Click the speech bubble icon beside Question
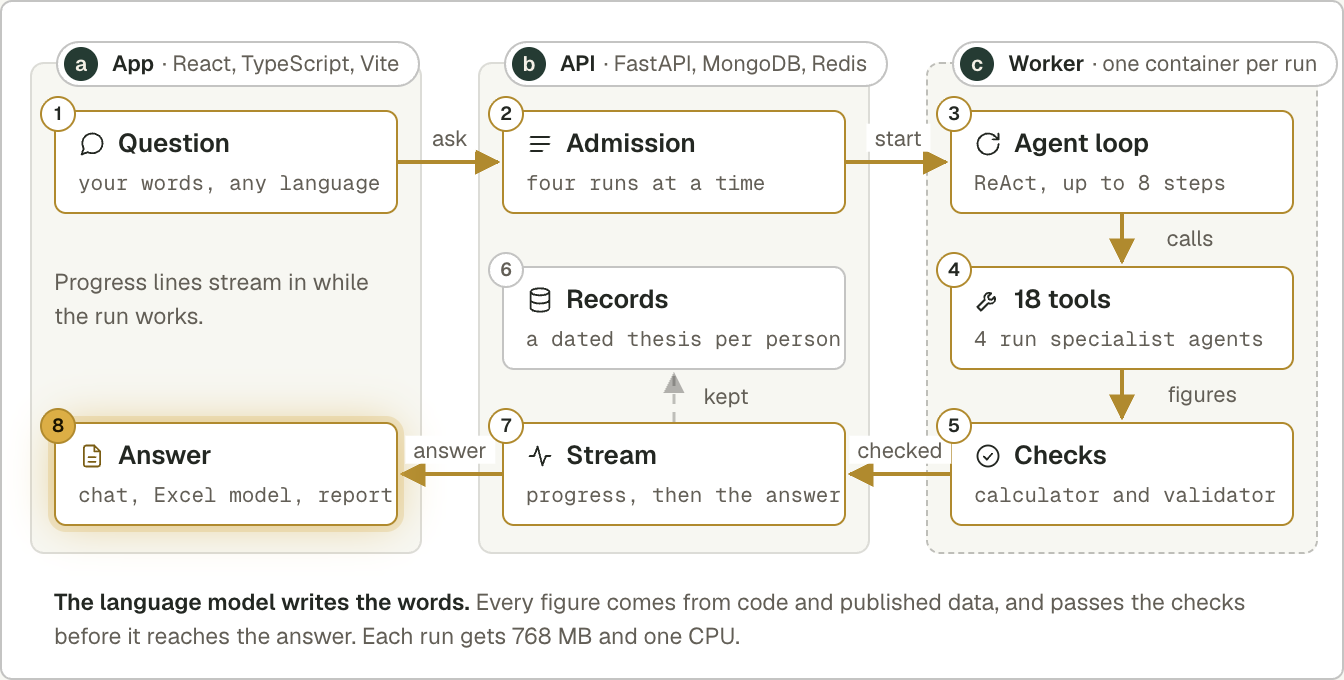1344x680 pixels. [x=92, y=144]
